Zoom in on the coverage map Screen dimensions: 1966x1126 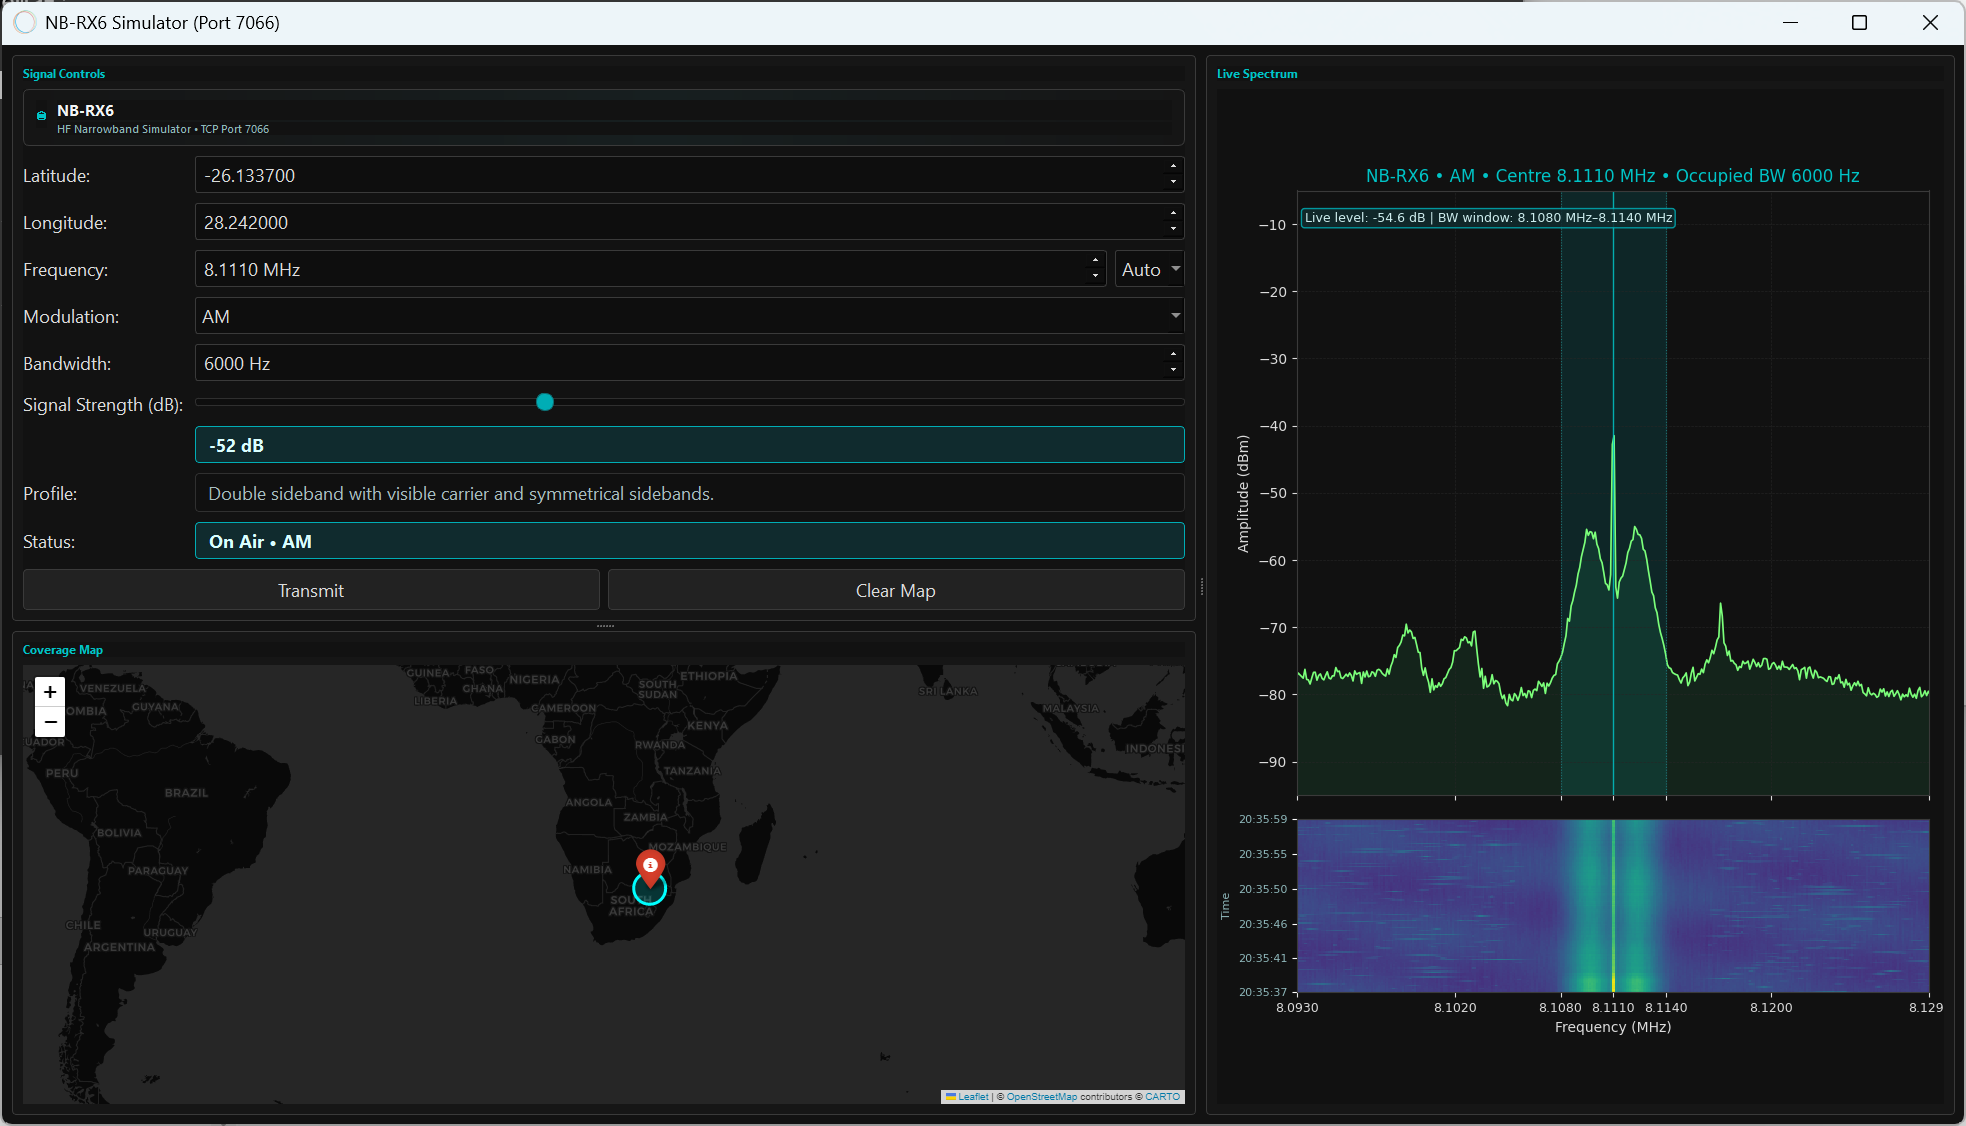coord(49,691)
